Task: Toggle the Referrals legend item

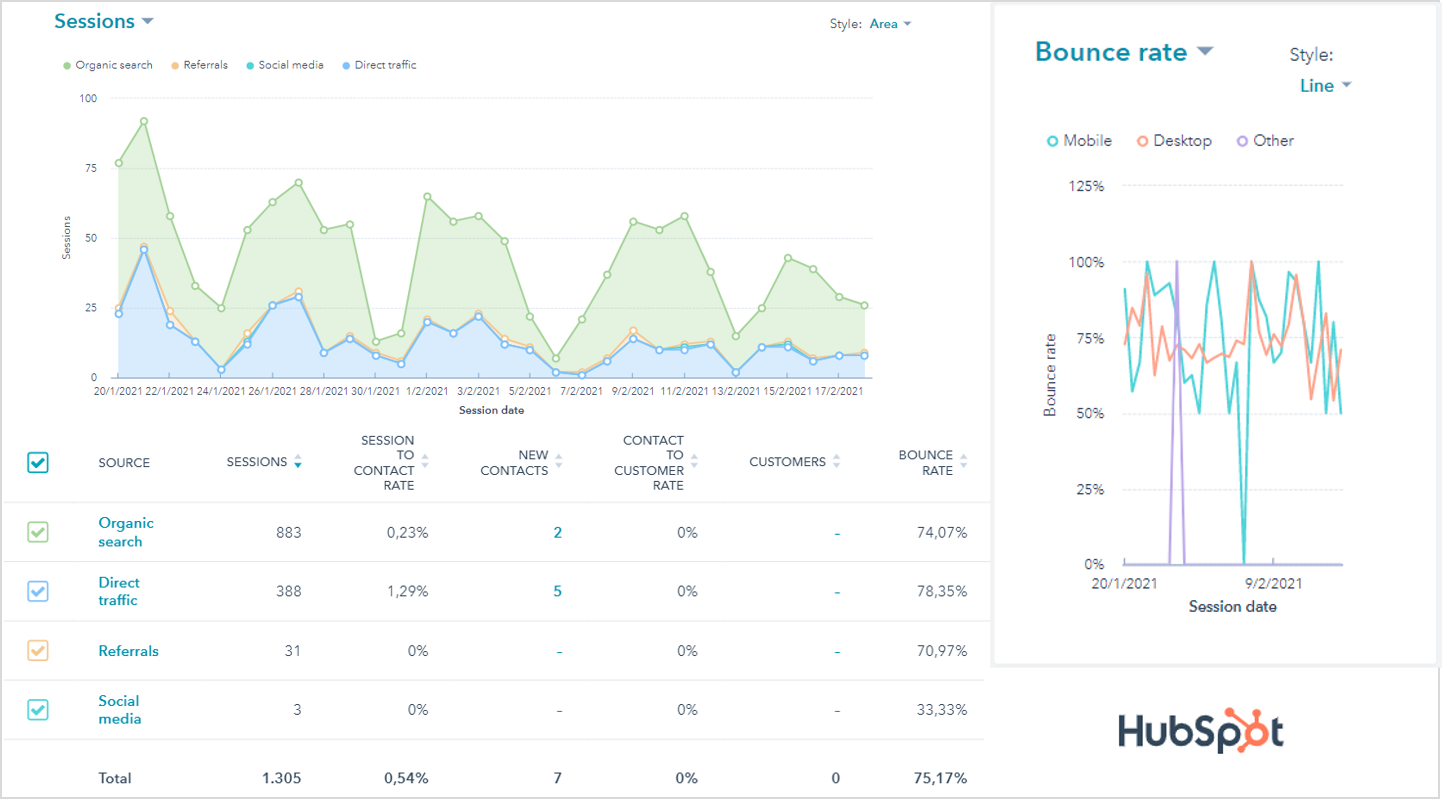Action: pyautogui.click(x=199, y=65)
